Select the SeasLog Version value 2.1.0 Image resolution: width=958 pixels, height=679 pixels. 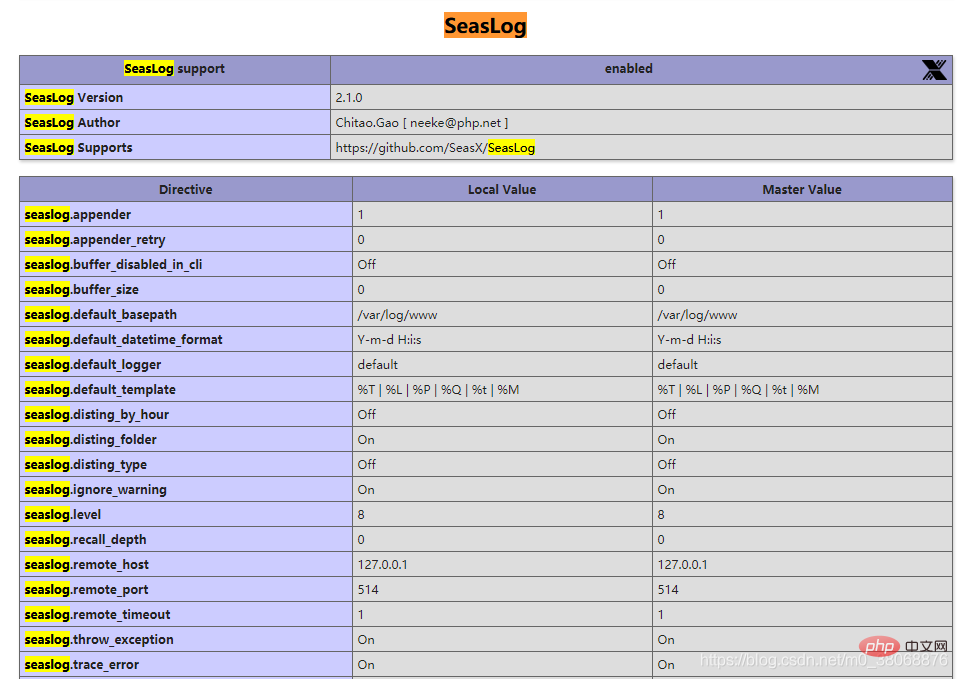[349, 98]
